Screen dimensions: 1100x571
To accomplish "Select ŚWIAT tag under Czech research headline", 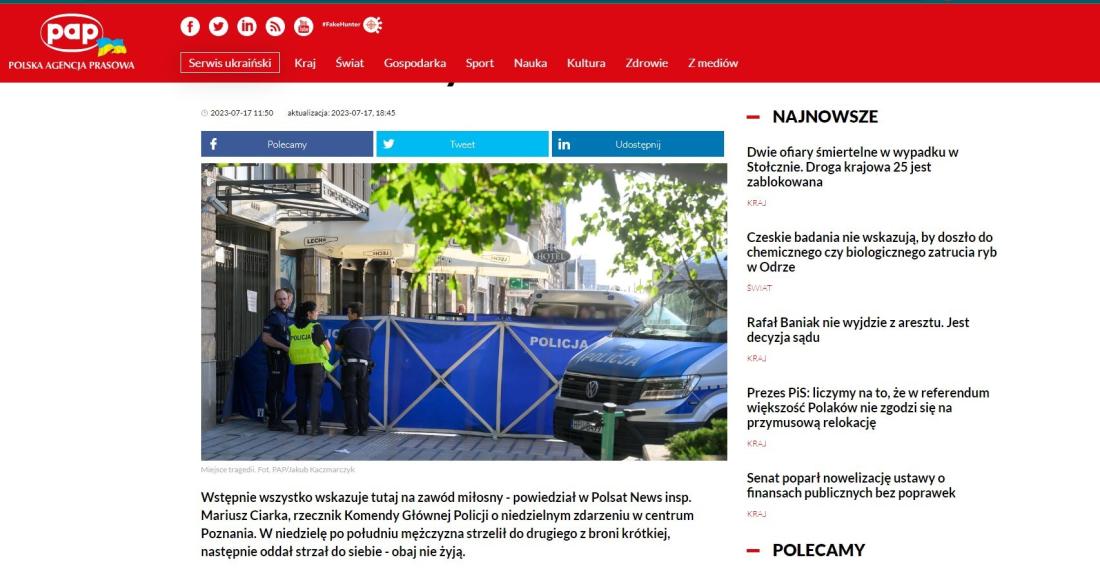I will click(x=759, y=288).
